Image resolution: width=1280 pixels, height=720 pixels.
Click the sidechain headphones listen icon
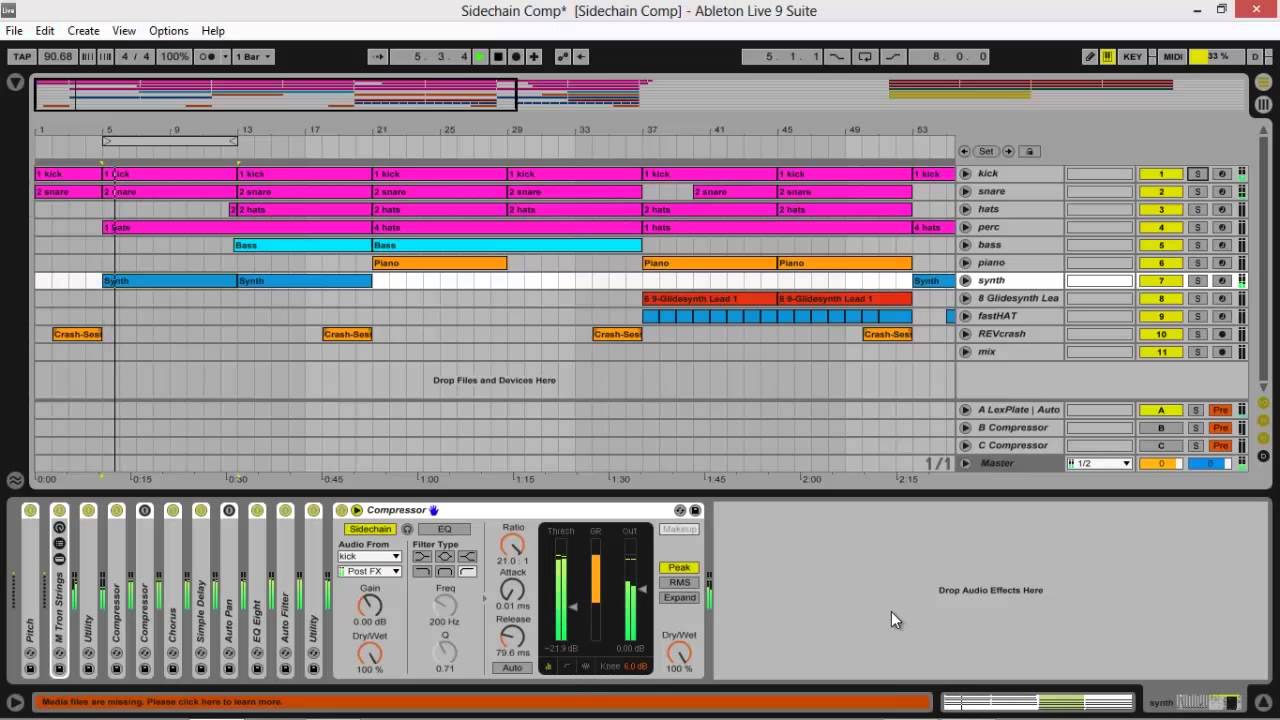[x=407, y=529]
